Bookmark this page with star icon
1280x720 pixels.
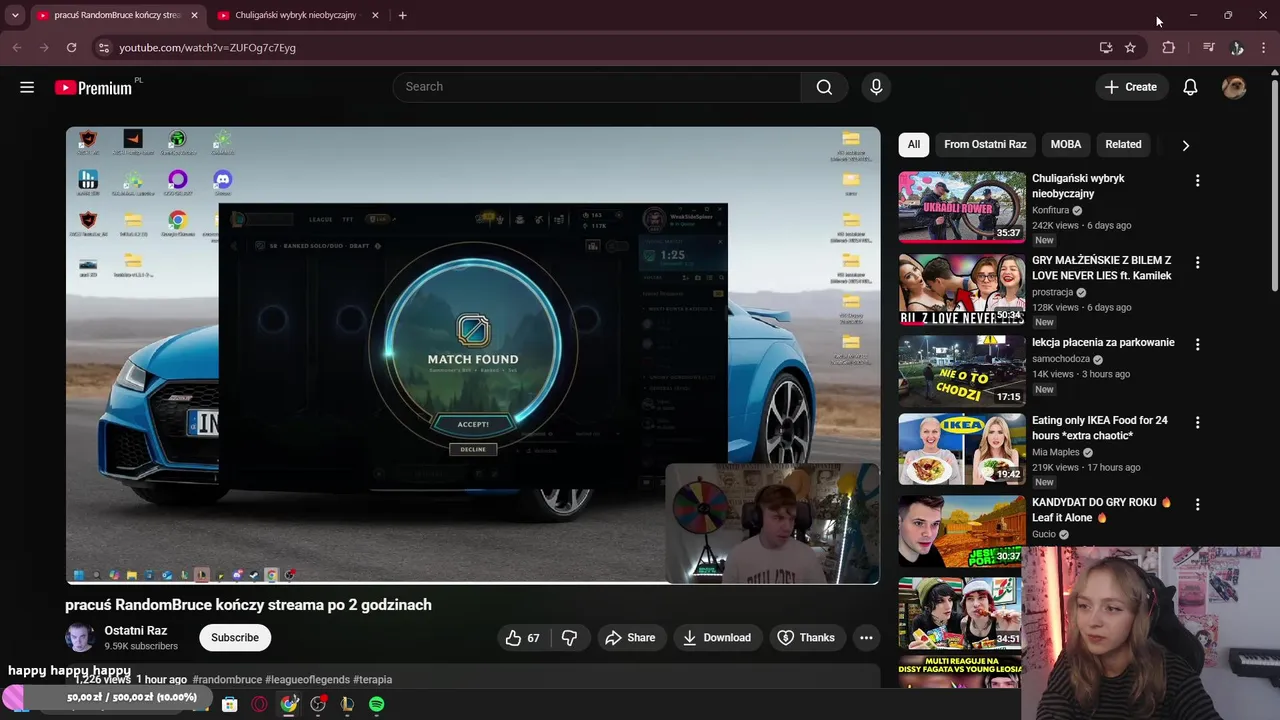coord(1130,47)
